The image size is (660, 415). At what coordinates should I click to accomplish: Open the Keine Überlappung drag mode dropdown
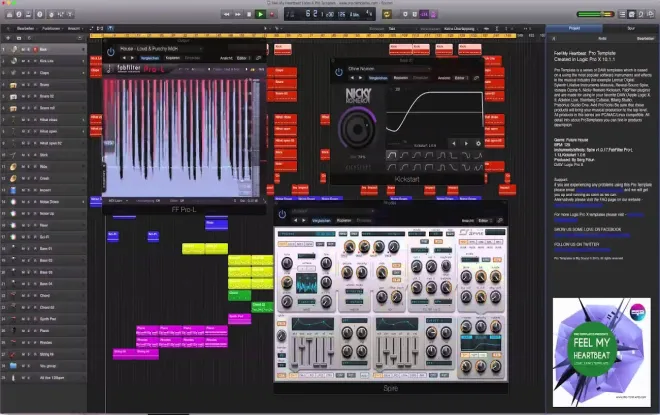coord(461,29)
